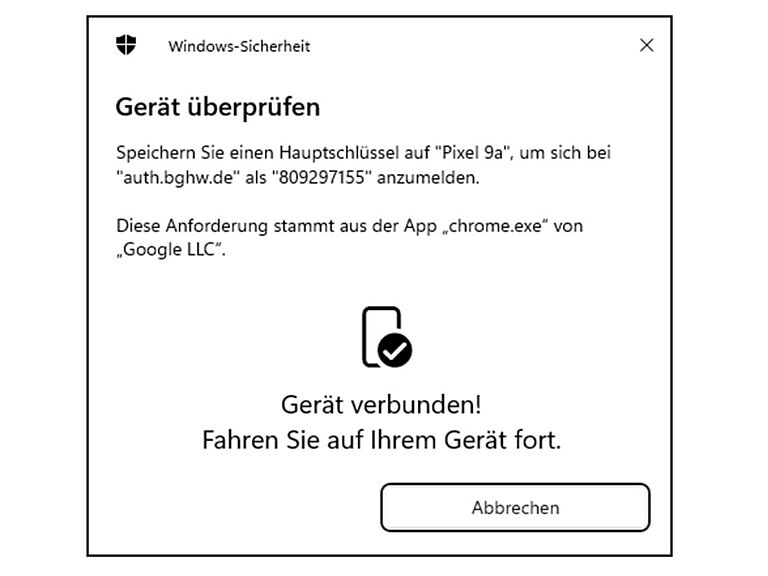Click the account number "809297155"
Viewport: 768px width, 576px height.
click(x=321, y=177)
